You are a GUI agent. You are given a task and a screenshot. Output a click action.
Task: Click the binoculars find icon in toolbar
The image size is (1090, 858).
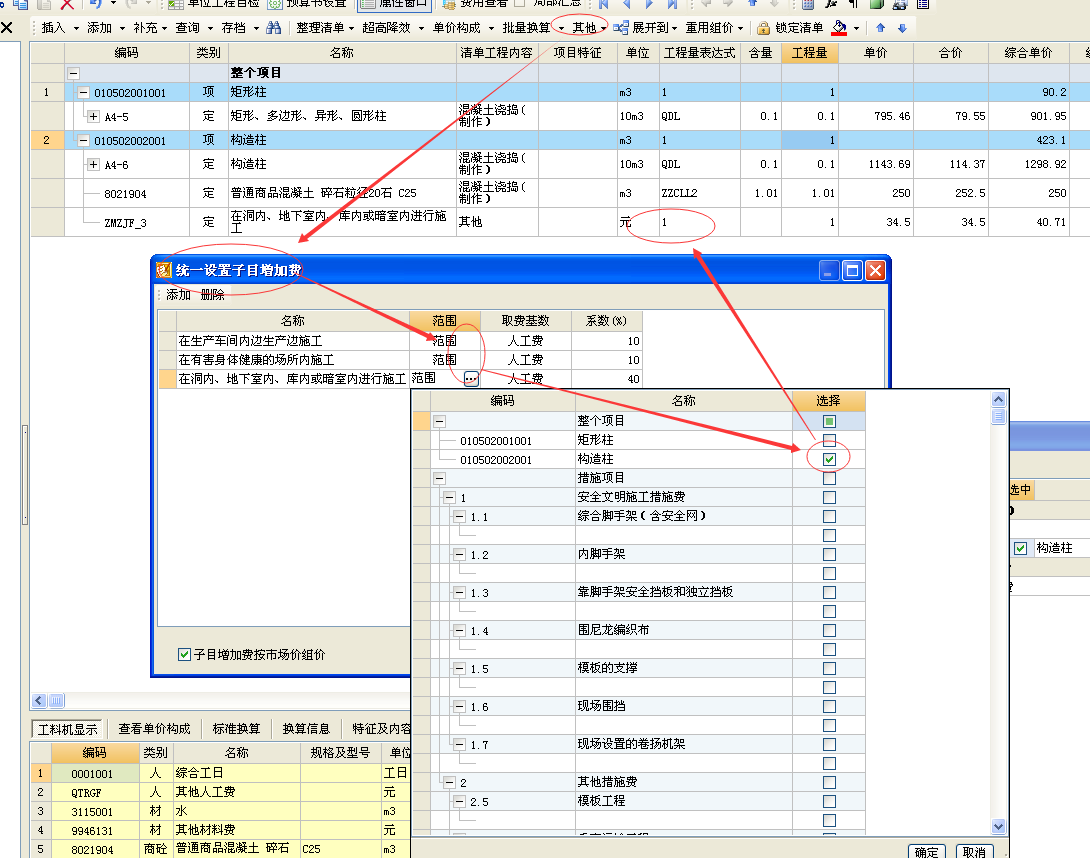[x=274, y=28]
